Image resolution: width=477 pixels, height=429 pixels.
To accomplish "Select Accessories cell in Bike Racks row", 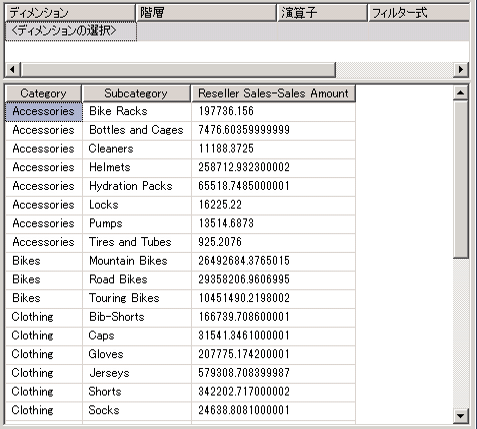I will 44,112.
